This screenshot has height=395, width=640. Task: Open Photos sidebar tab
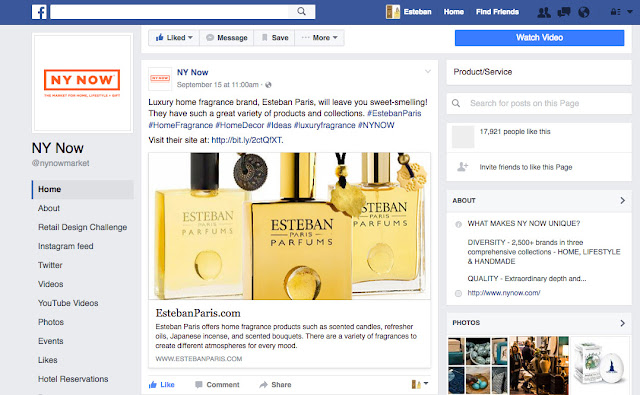(51, 322)
